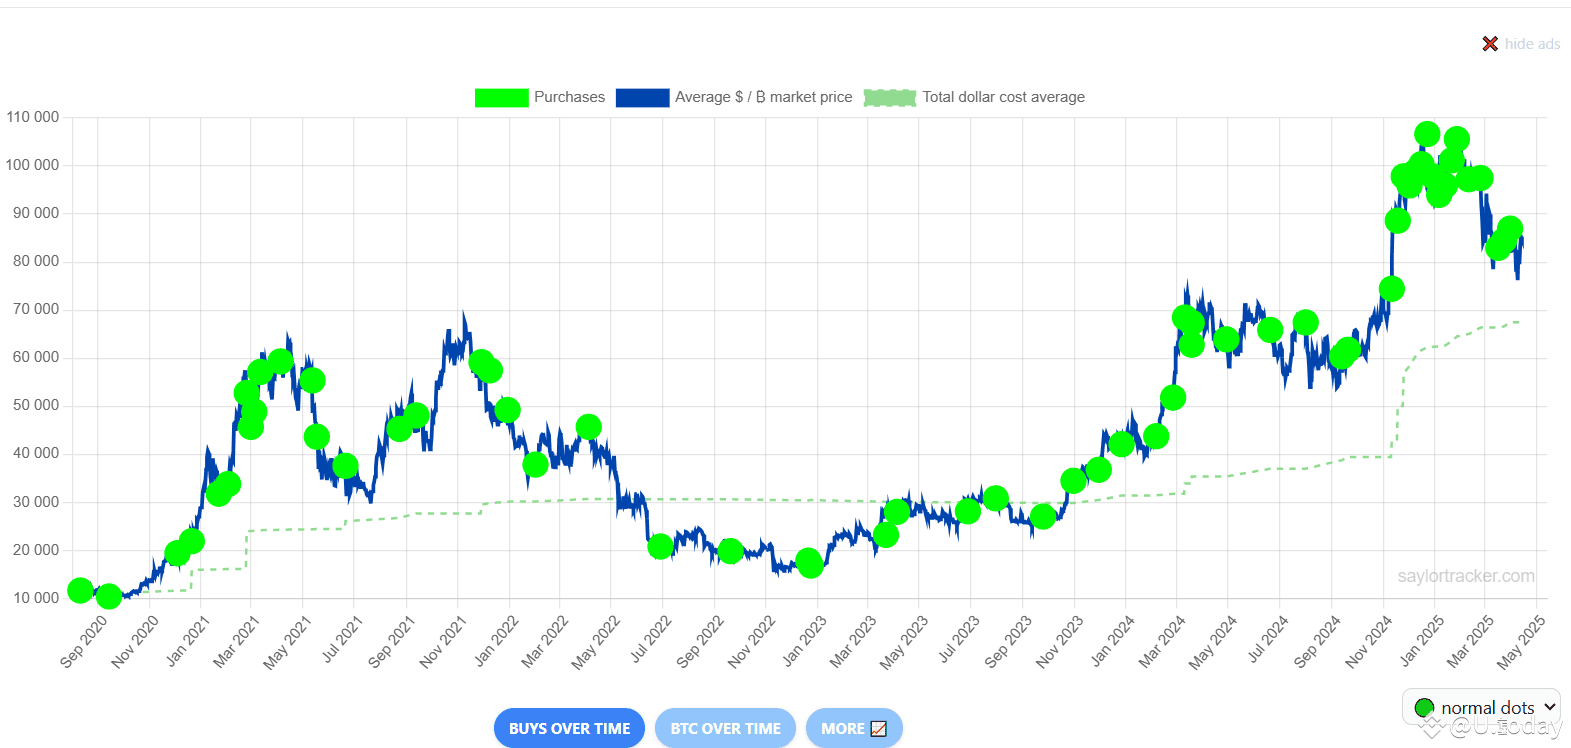
Task: Switch to BTC OVER TIME view
Action: (725, 728)
